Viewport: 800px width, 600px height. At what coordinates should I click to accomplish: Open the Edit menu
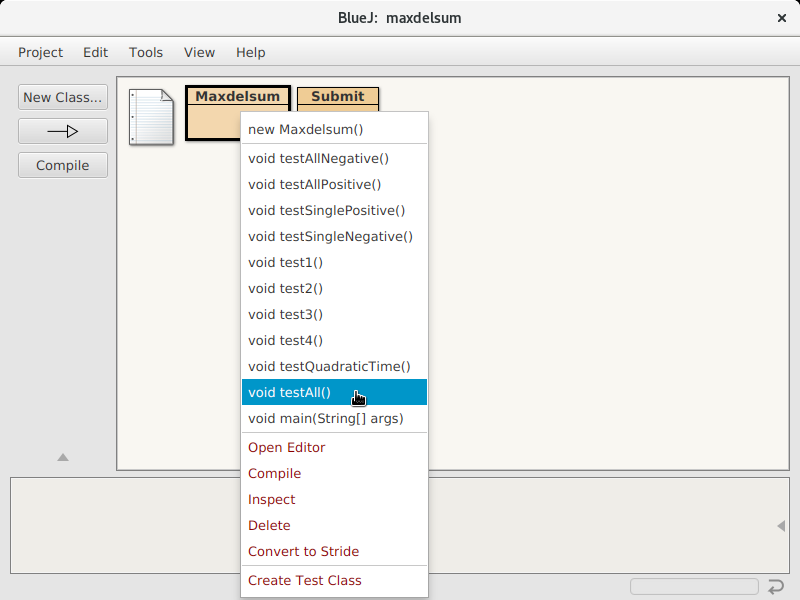click(x=95, y=53)
